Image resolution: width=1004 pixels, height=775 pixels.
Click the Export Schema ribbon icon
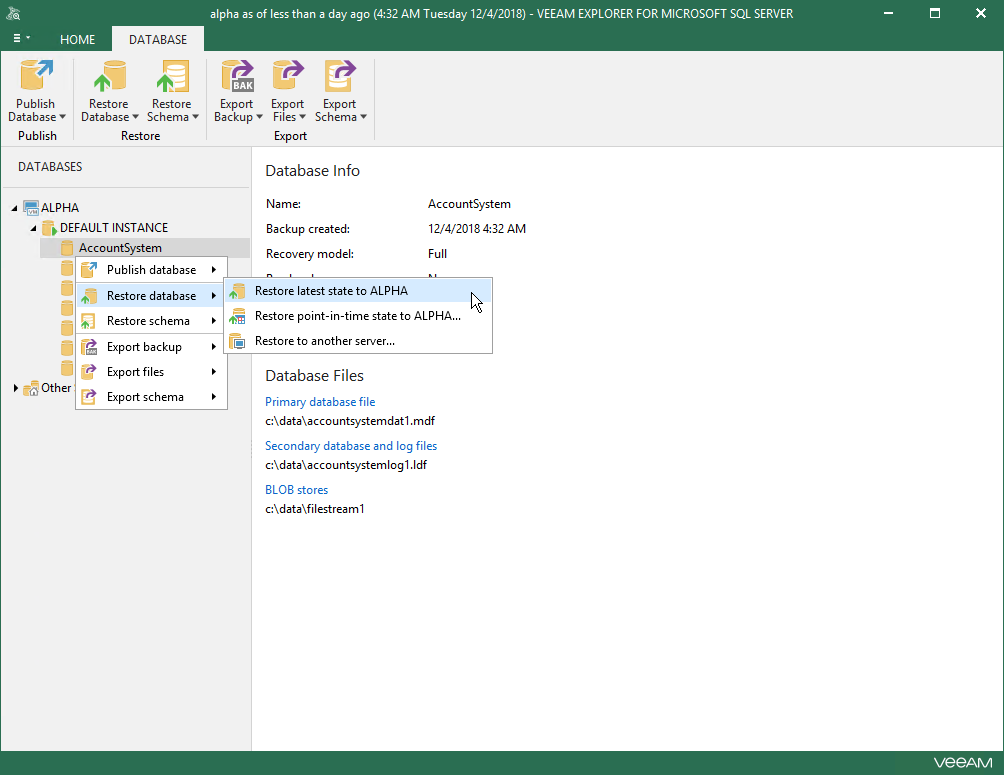[x=339, y=76]
